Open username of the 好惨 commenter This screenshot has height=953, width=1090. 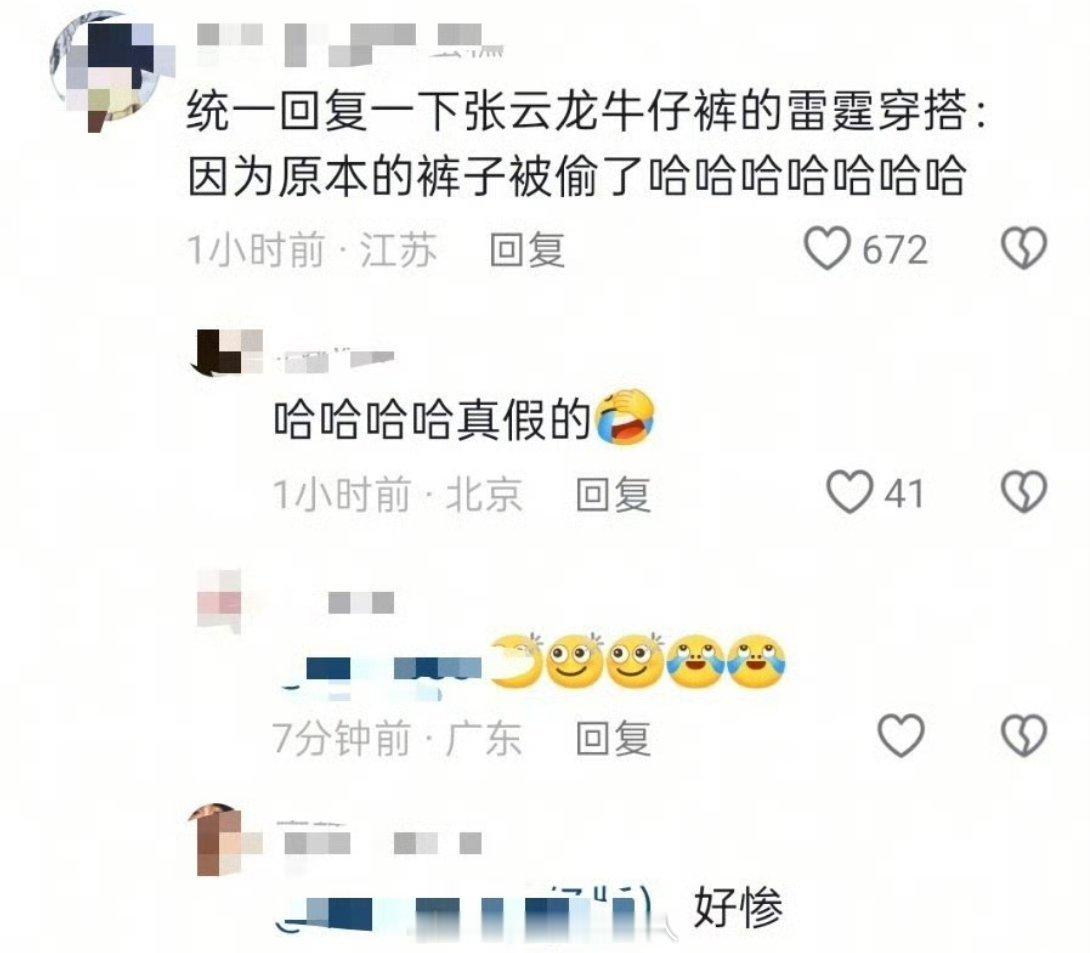pyautogui.click(x=381, y=842)
